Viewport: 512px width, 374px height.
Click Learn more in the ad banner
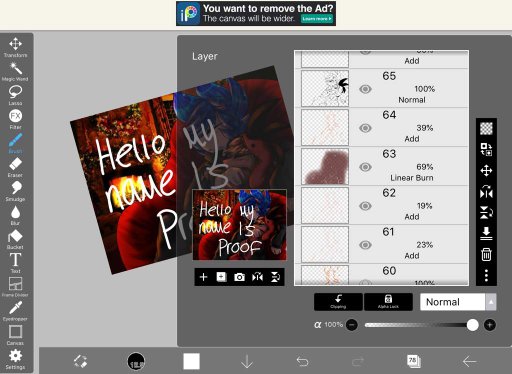coord(317,19)
